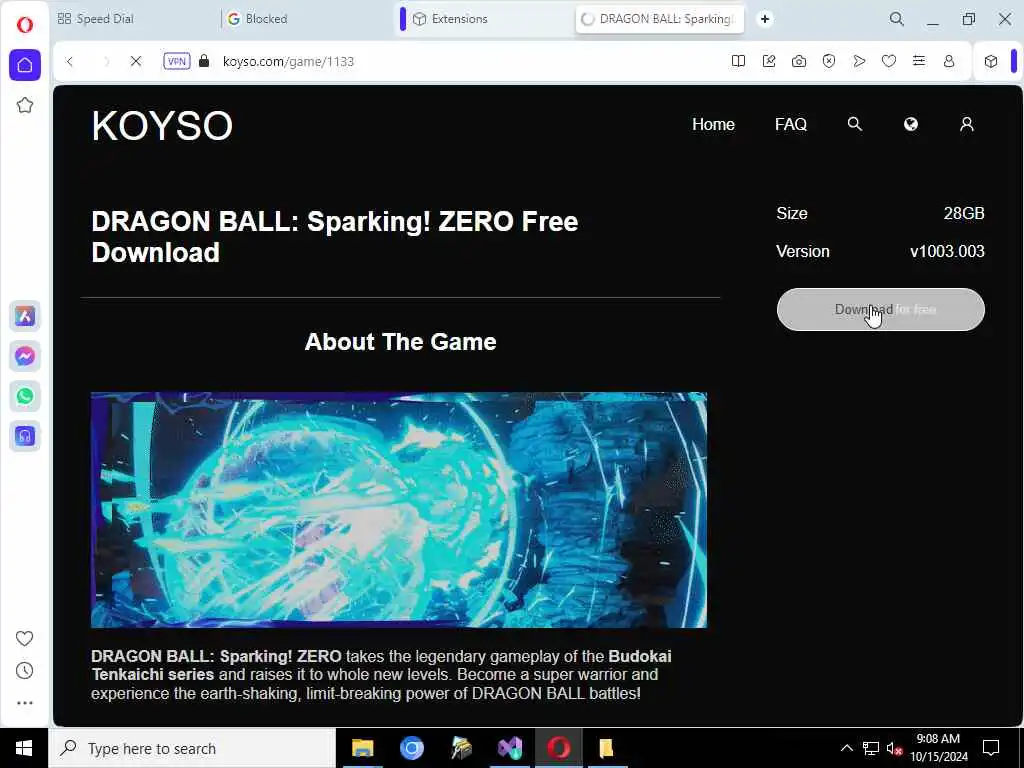Image resolution: width=1024 pixels, height=768 pixels.
Task: Open browsing history clock icon
Action: [x=25, y=671]
